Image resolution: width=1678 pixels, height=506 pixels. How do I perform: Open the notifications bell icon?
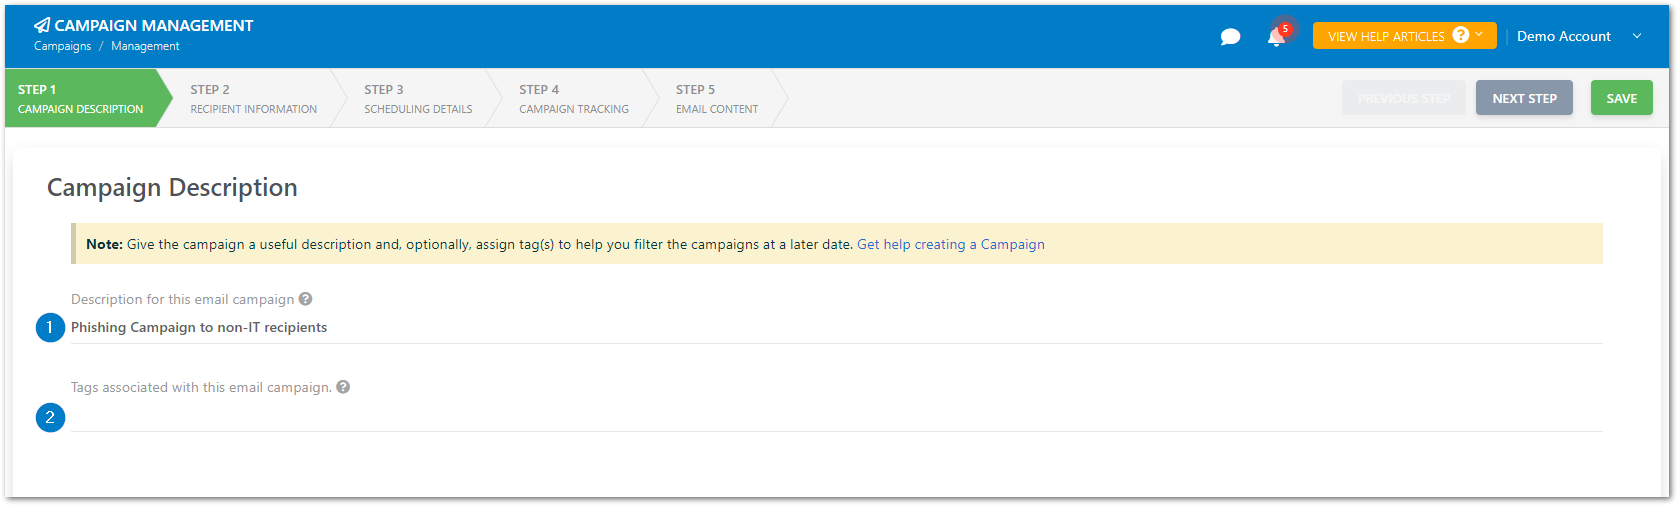[x=1275, y=38]
